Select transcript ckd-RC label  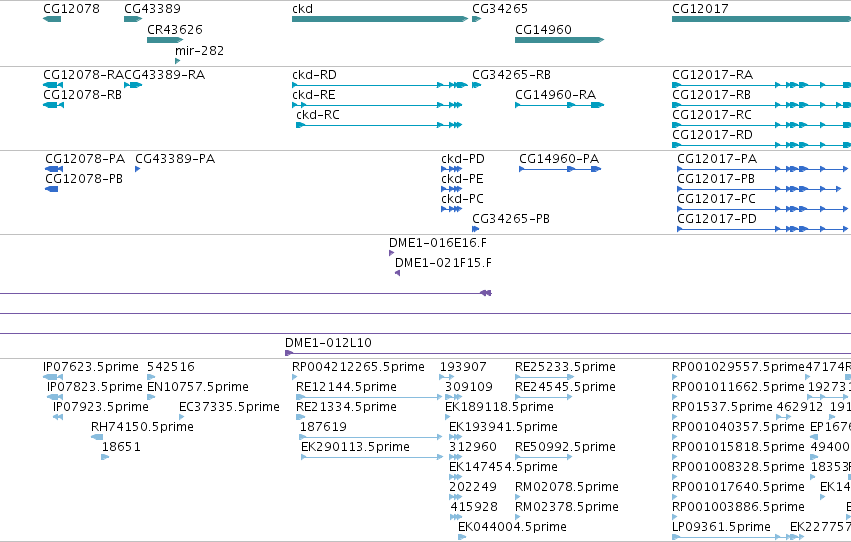click(318, 115)
